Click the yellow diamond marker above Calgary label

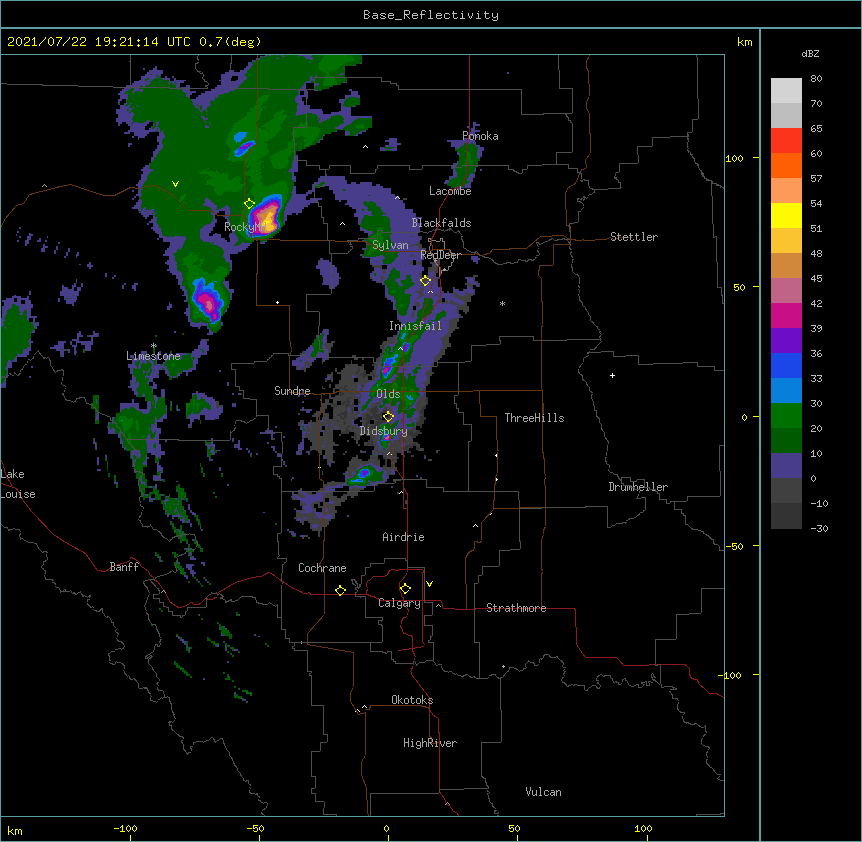(405, 589)
